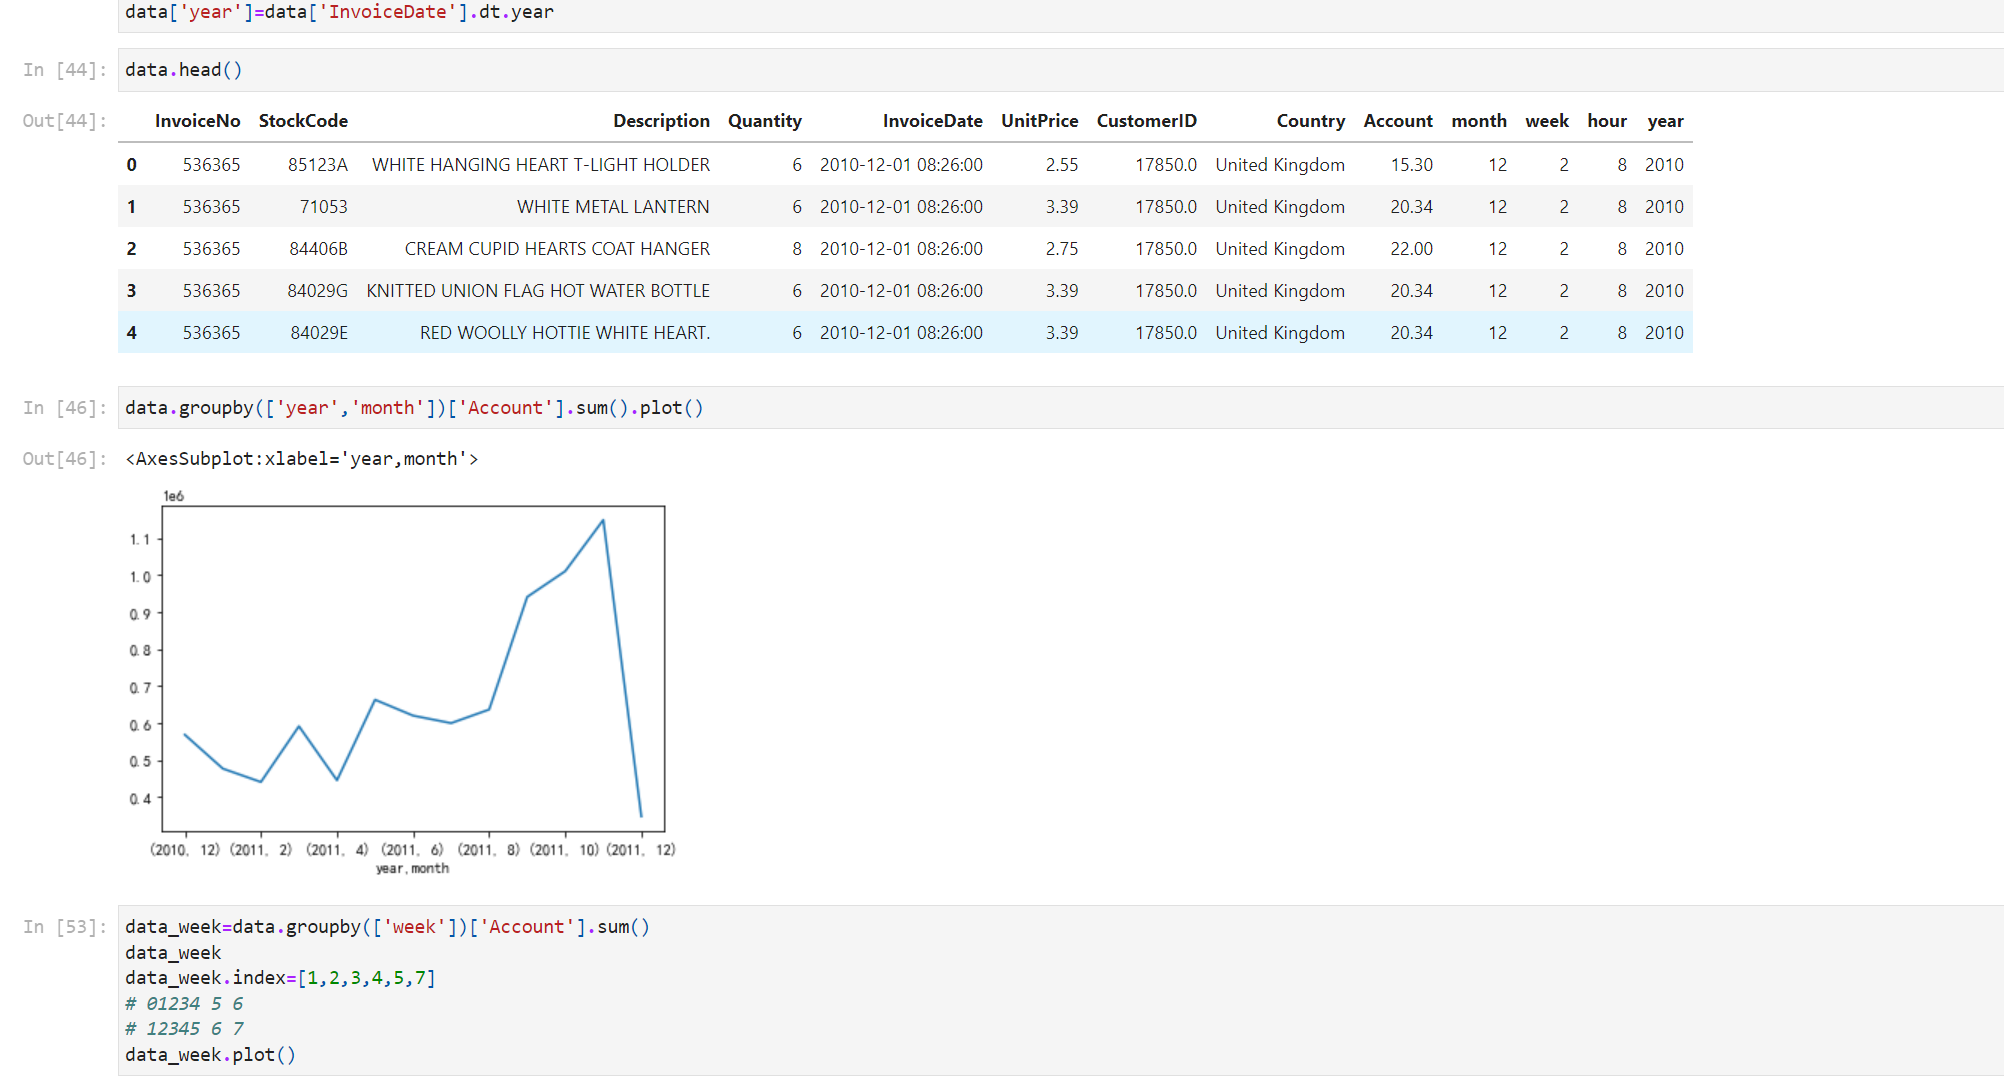
Task: Click the data_week groupby code cell
Action: (1060, 991)
